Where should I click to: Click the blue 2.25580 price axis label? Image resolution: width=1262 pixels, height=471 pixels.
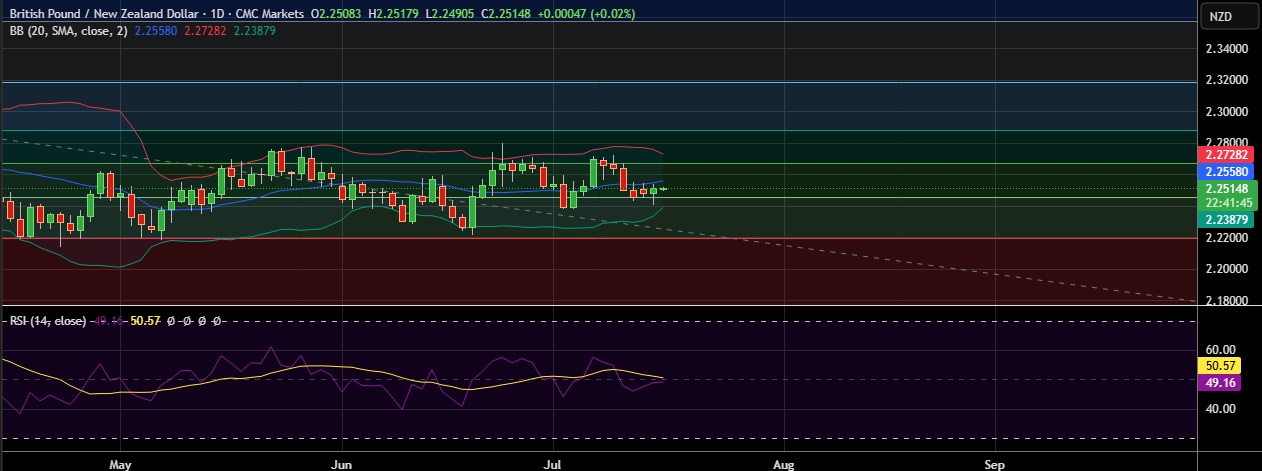click(x=1226, y=172)
